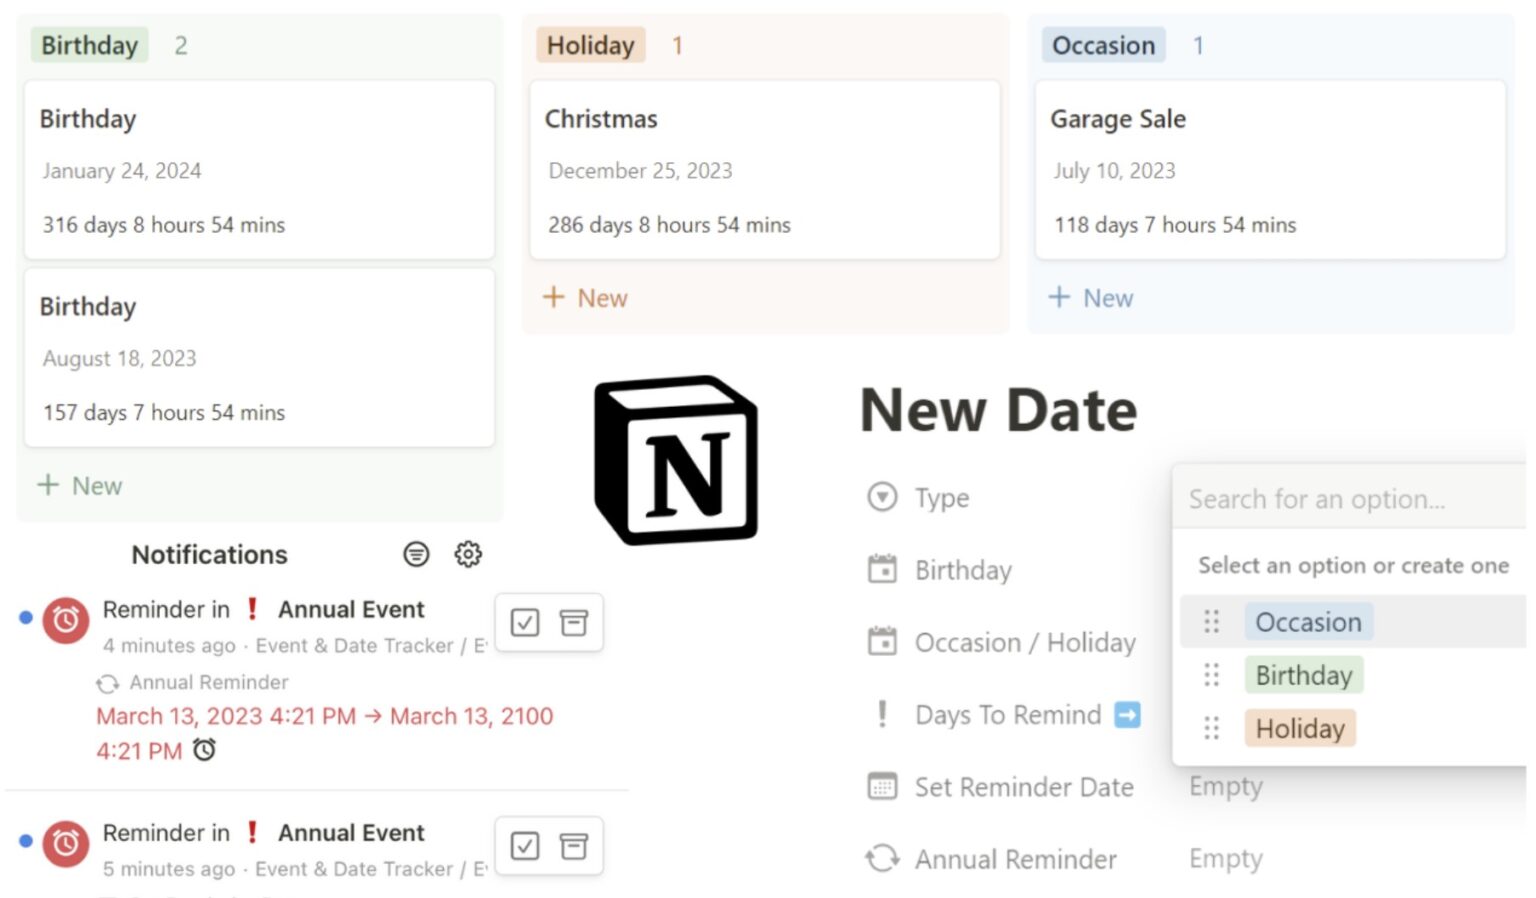Click the notifications filter icon
Screen dimensions: 1536x898
416,554
